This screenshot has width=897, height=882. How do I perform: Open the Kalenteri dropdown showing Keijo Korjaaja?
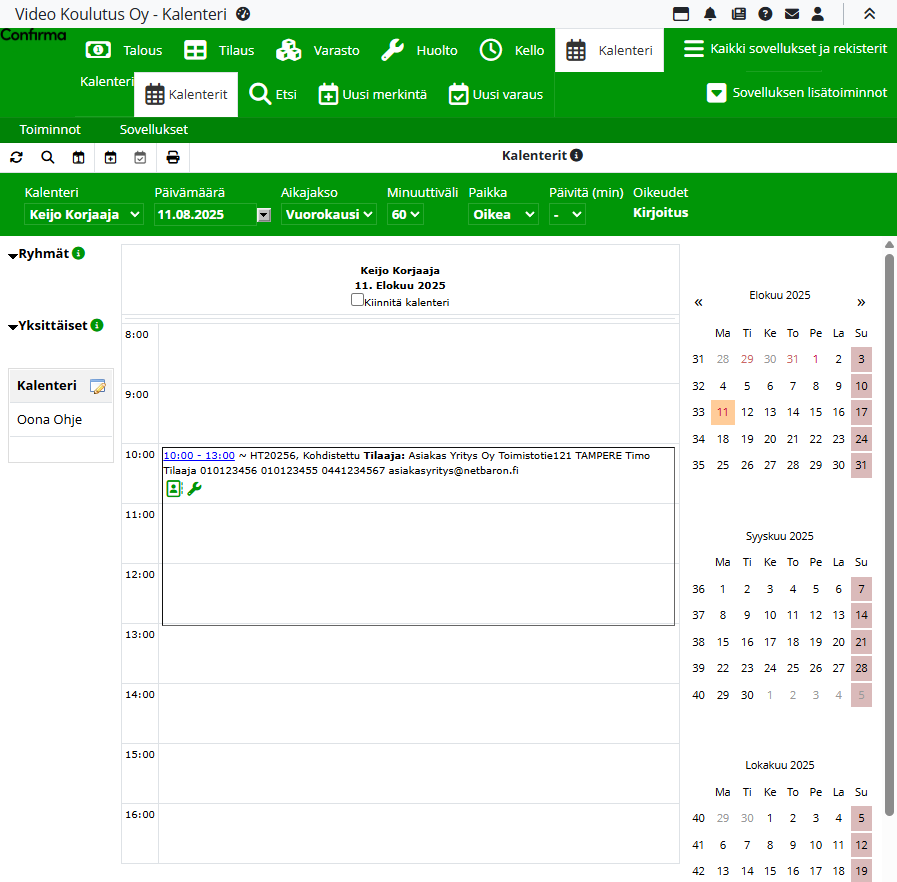point(84,214)
